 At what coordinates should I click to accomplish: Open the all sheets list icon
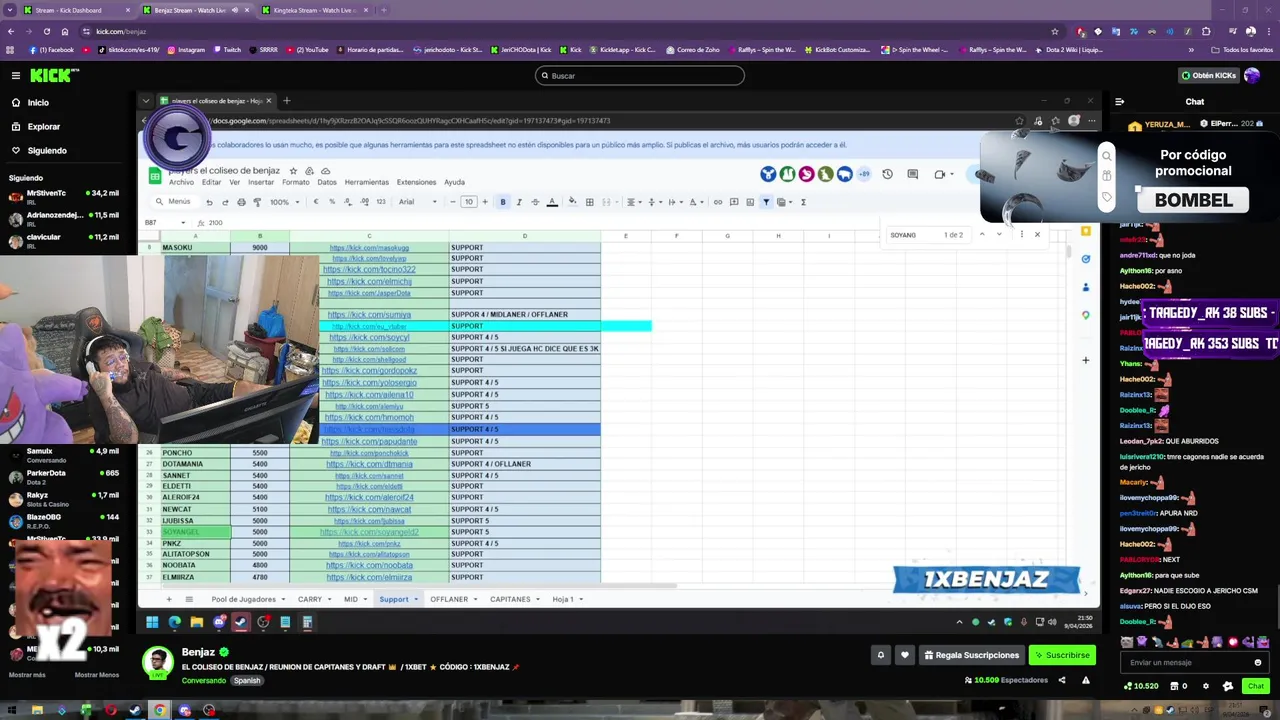pos(189,599)
